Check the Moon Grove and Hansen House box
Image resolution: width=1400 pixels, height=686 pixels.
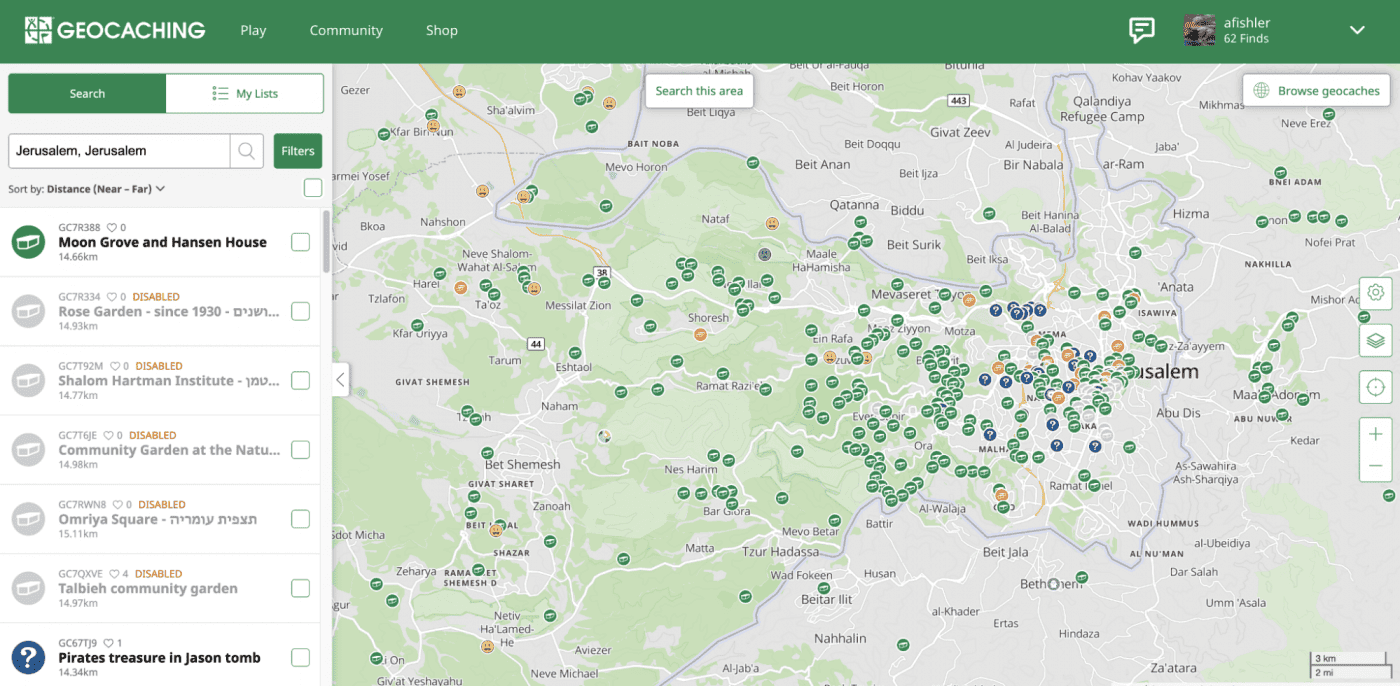300,242
